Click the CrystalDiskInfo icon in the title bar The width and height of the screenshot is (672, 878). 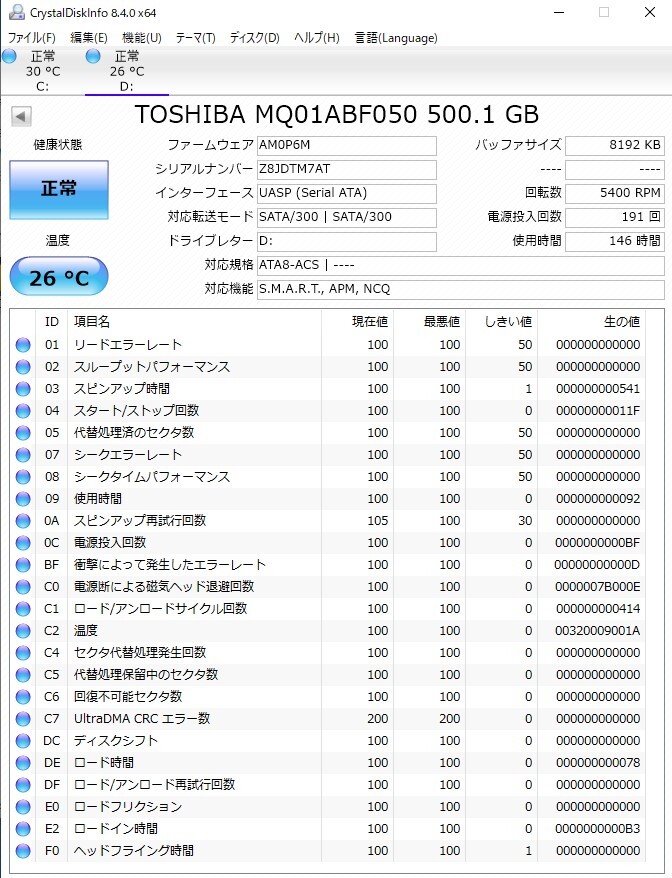14,12
